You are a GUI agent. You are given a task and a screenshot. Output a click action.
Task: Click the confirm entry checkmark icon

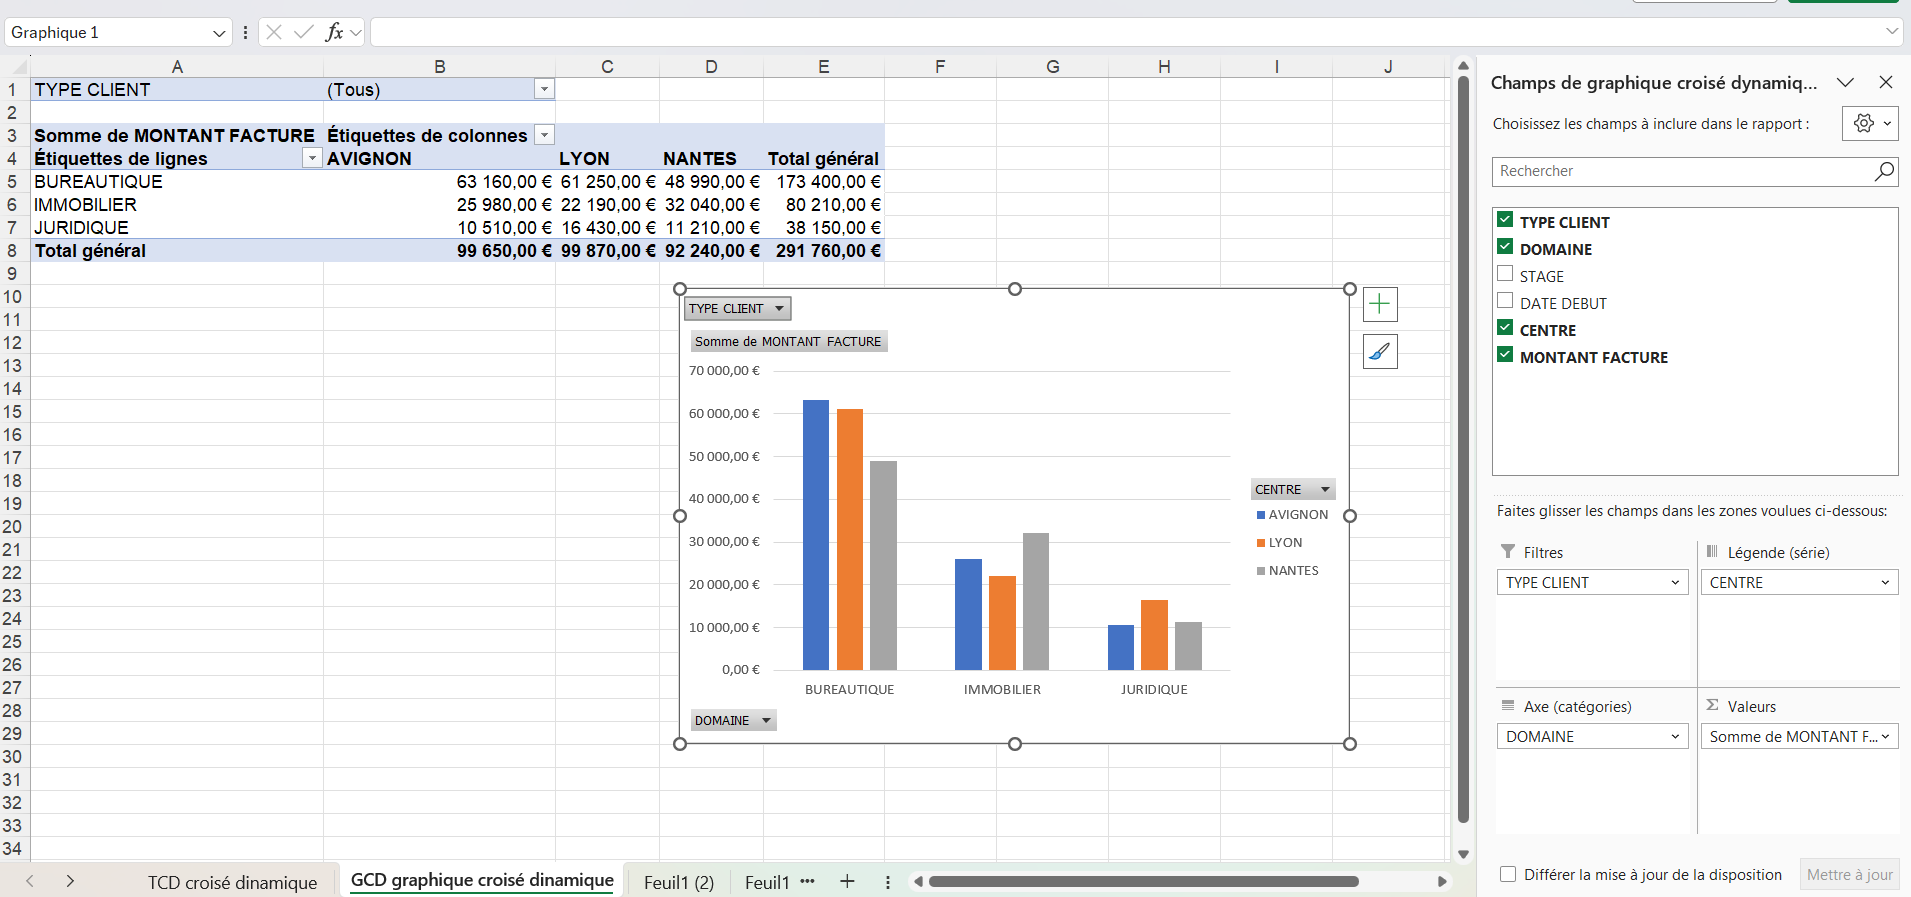coord(303,32)
